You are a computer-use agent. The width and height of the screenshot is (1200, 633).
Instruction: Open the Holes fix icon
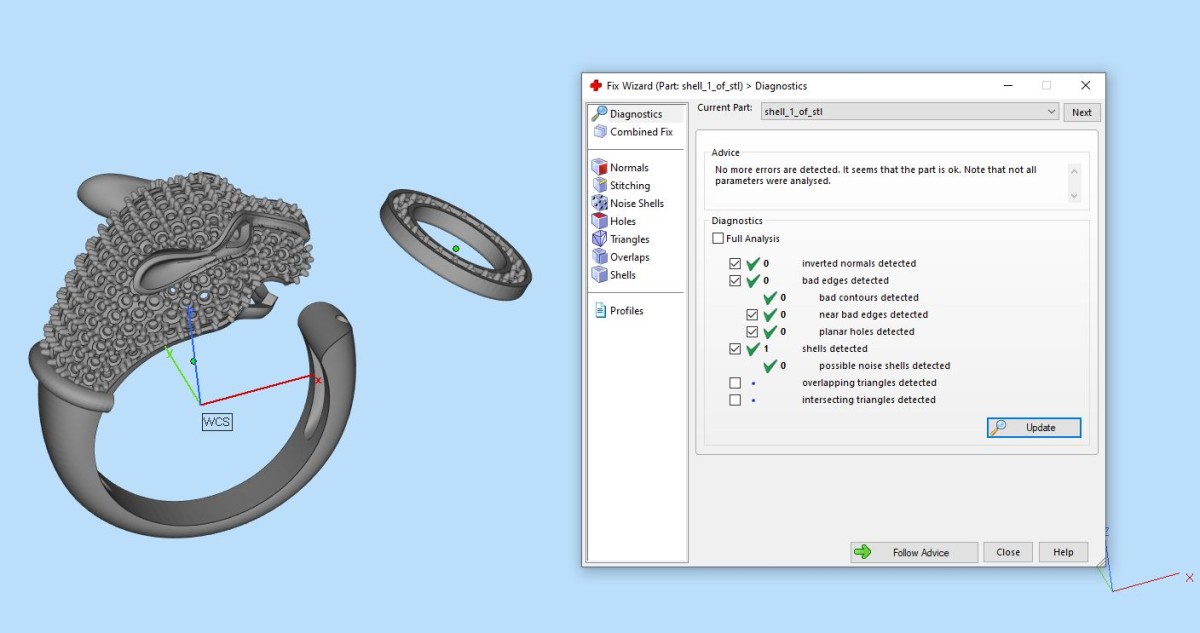[x=600, y=221]
